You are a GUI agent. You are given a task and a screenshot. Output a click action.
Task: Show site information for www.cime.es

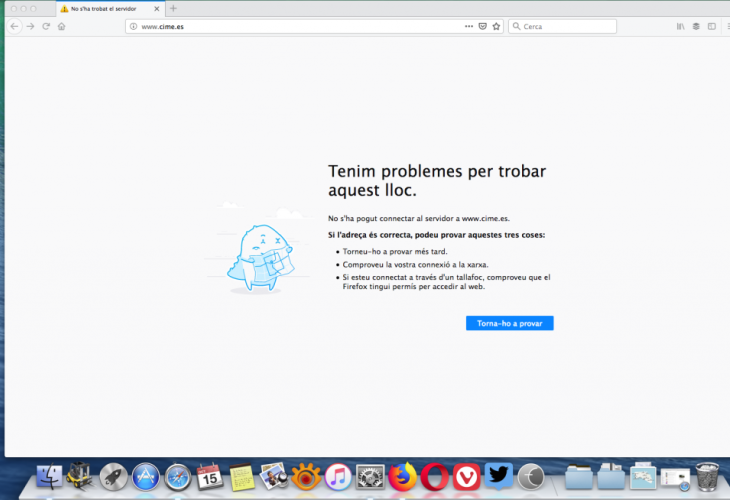point(133,26)
